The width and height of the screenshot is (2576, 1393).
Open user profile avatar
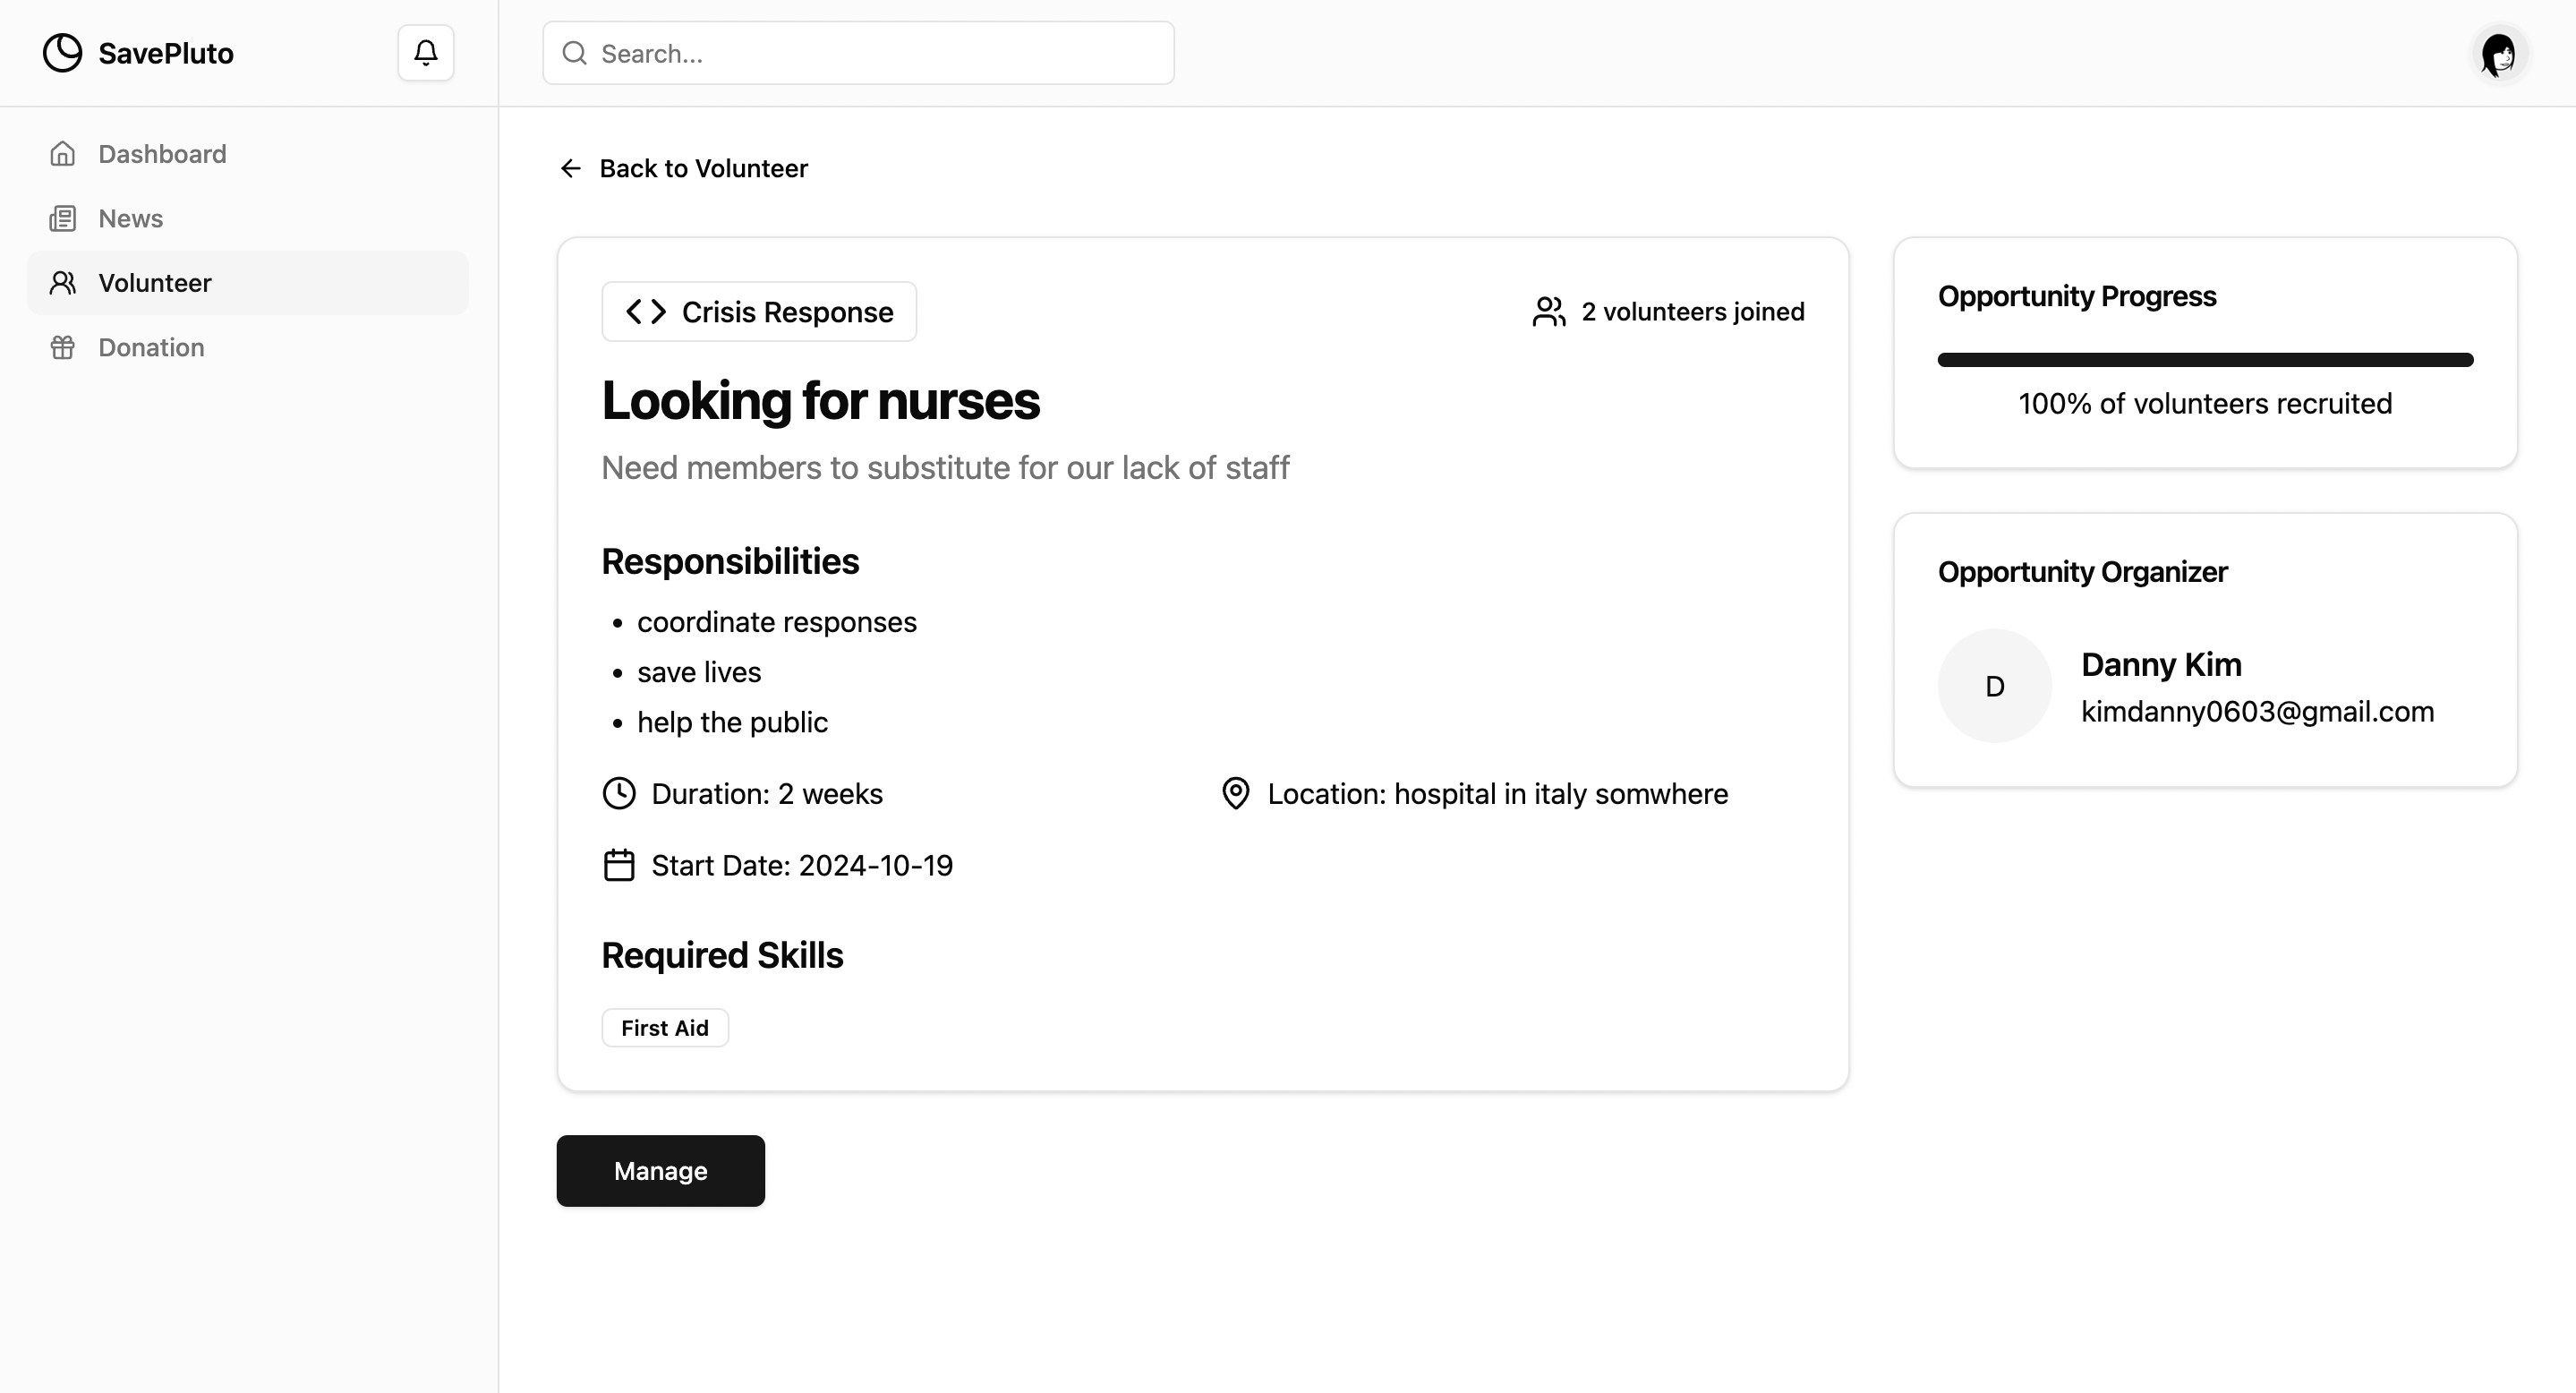[x=2498, y=54]
